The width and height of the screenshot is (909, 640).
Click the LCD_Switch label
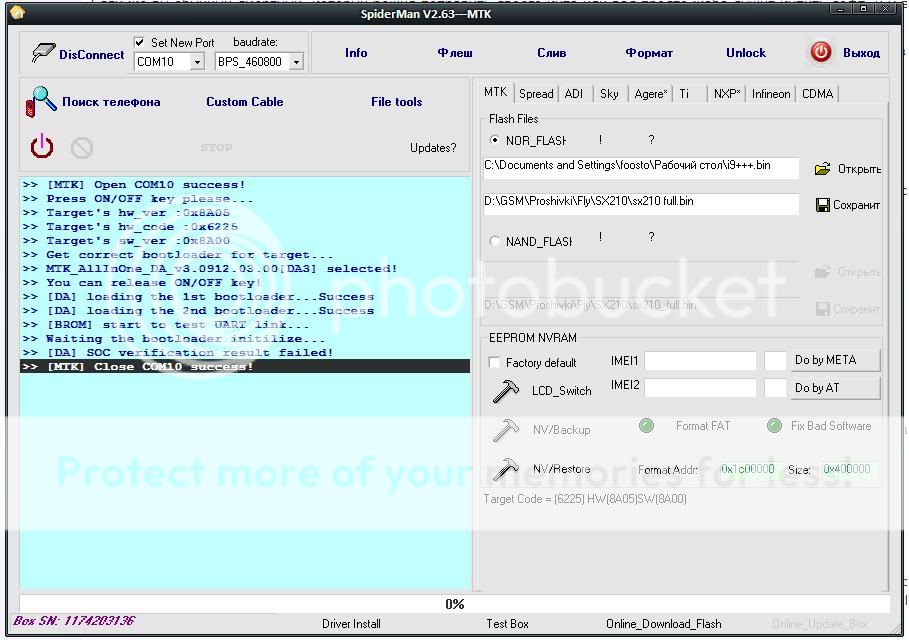pos(561,391)
